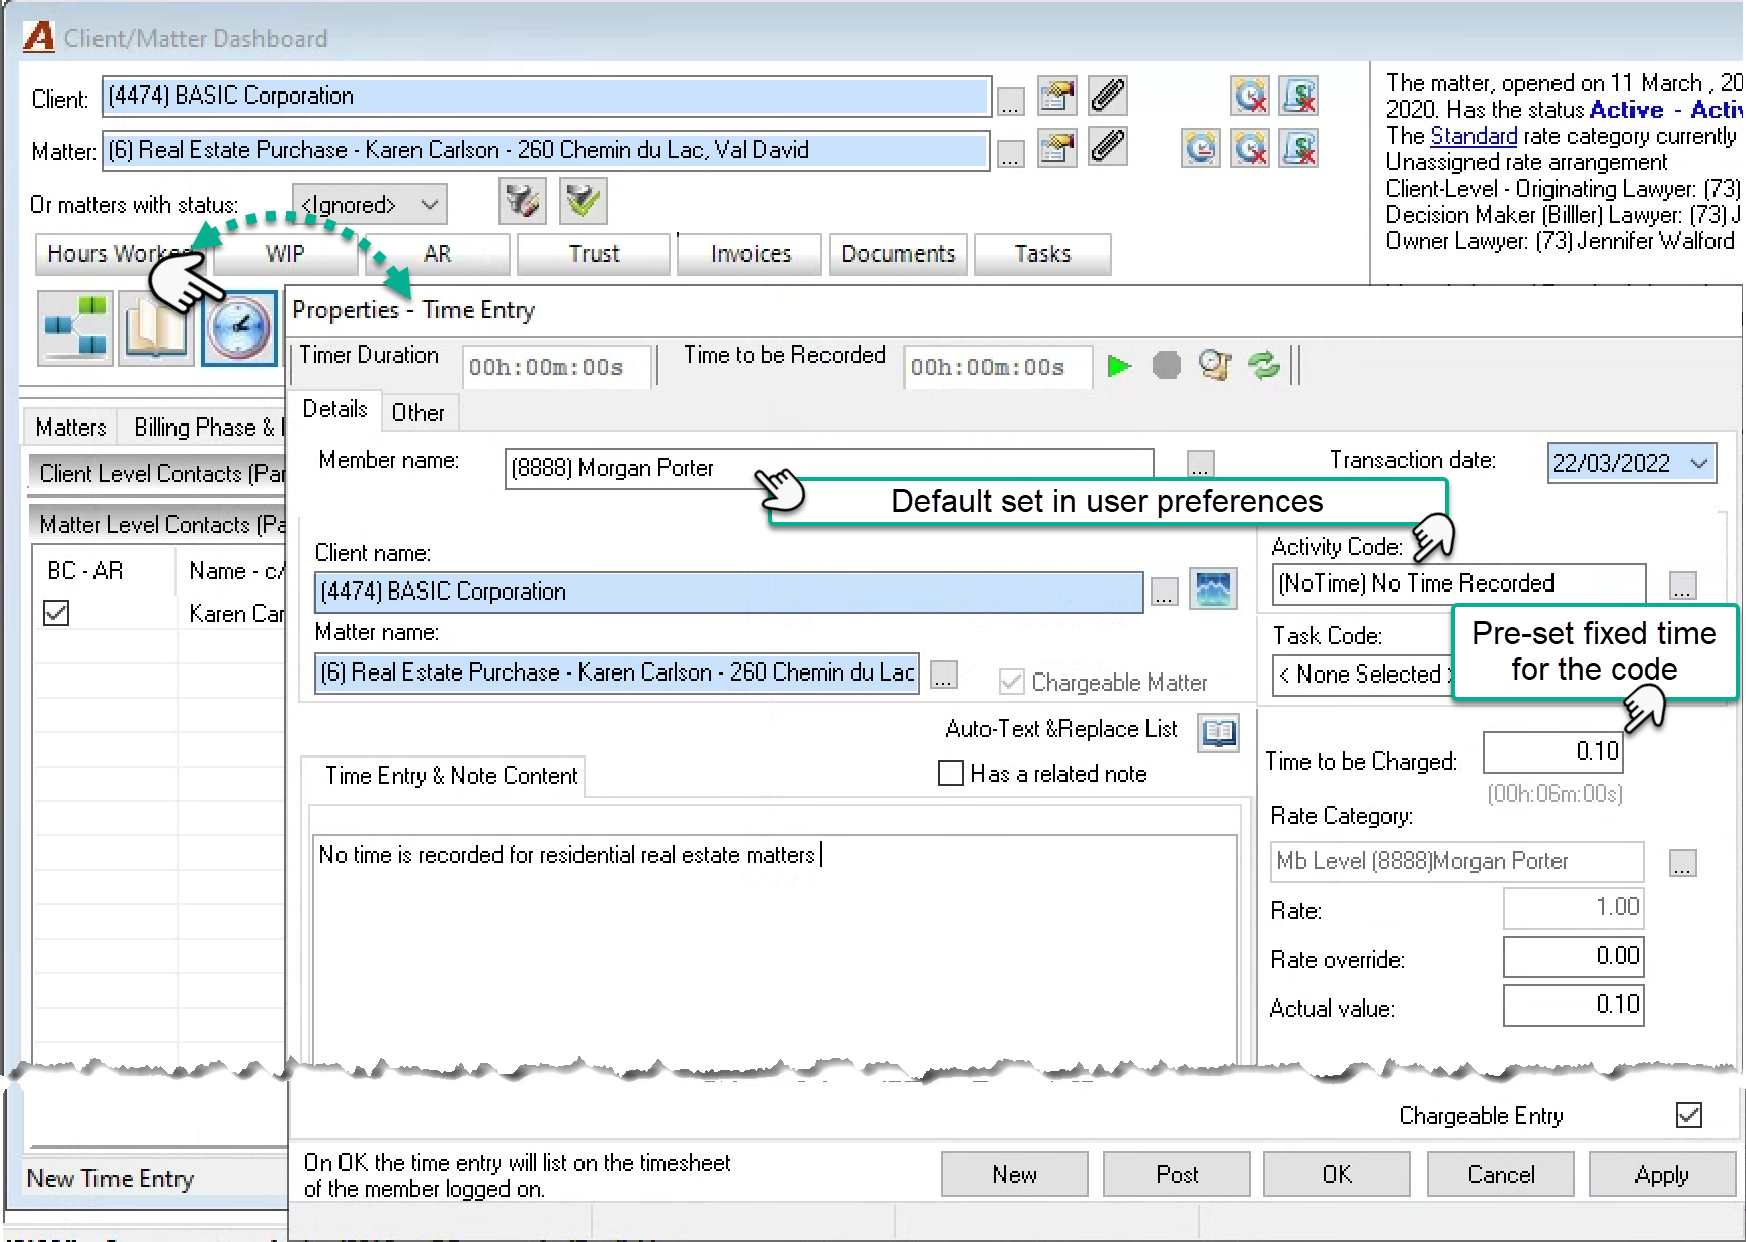
Task: Open client properties icon beside BASIC Corporation
Action: pyautogui.click(x=1057, y=96)
